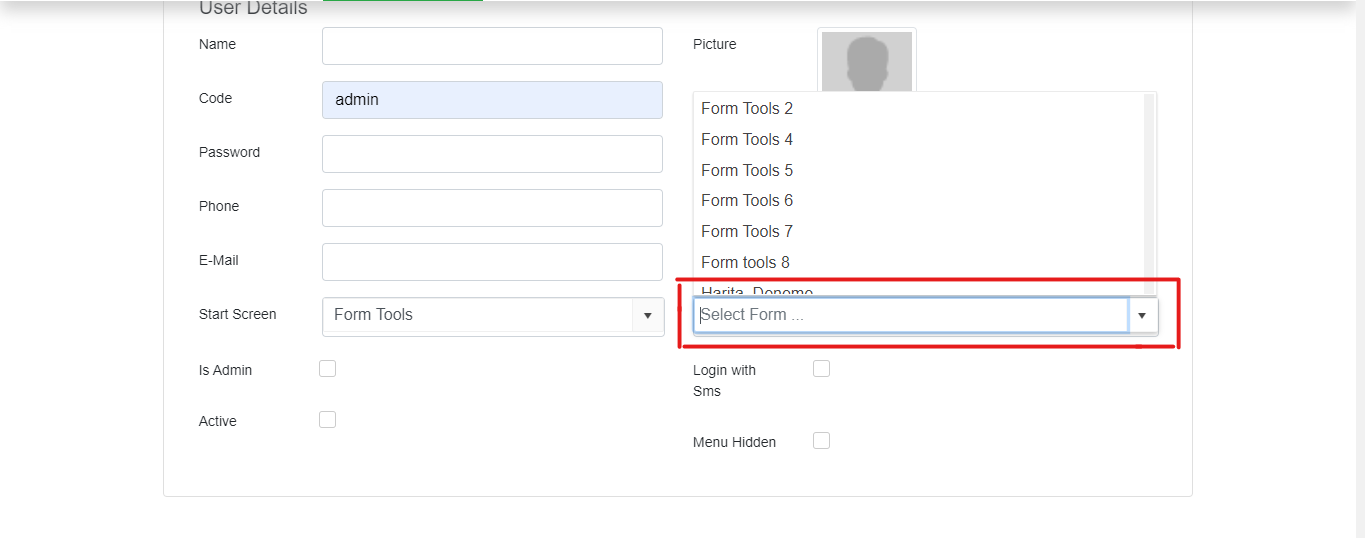Focus the Password input field
1365x538 pixels.
pyautogui.click(x=492, y=154)
